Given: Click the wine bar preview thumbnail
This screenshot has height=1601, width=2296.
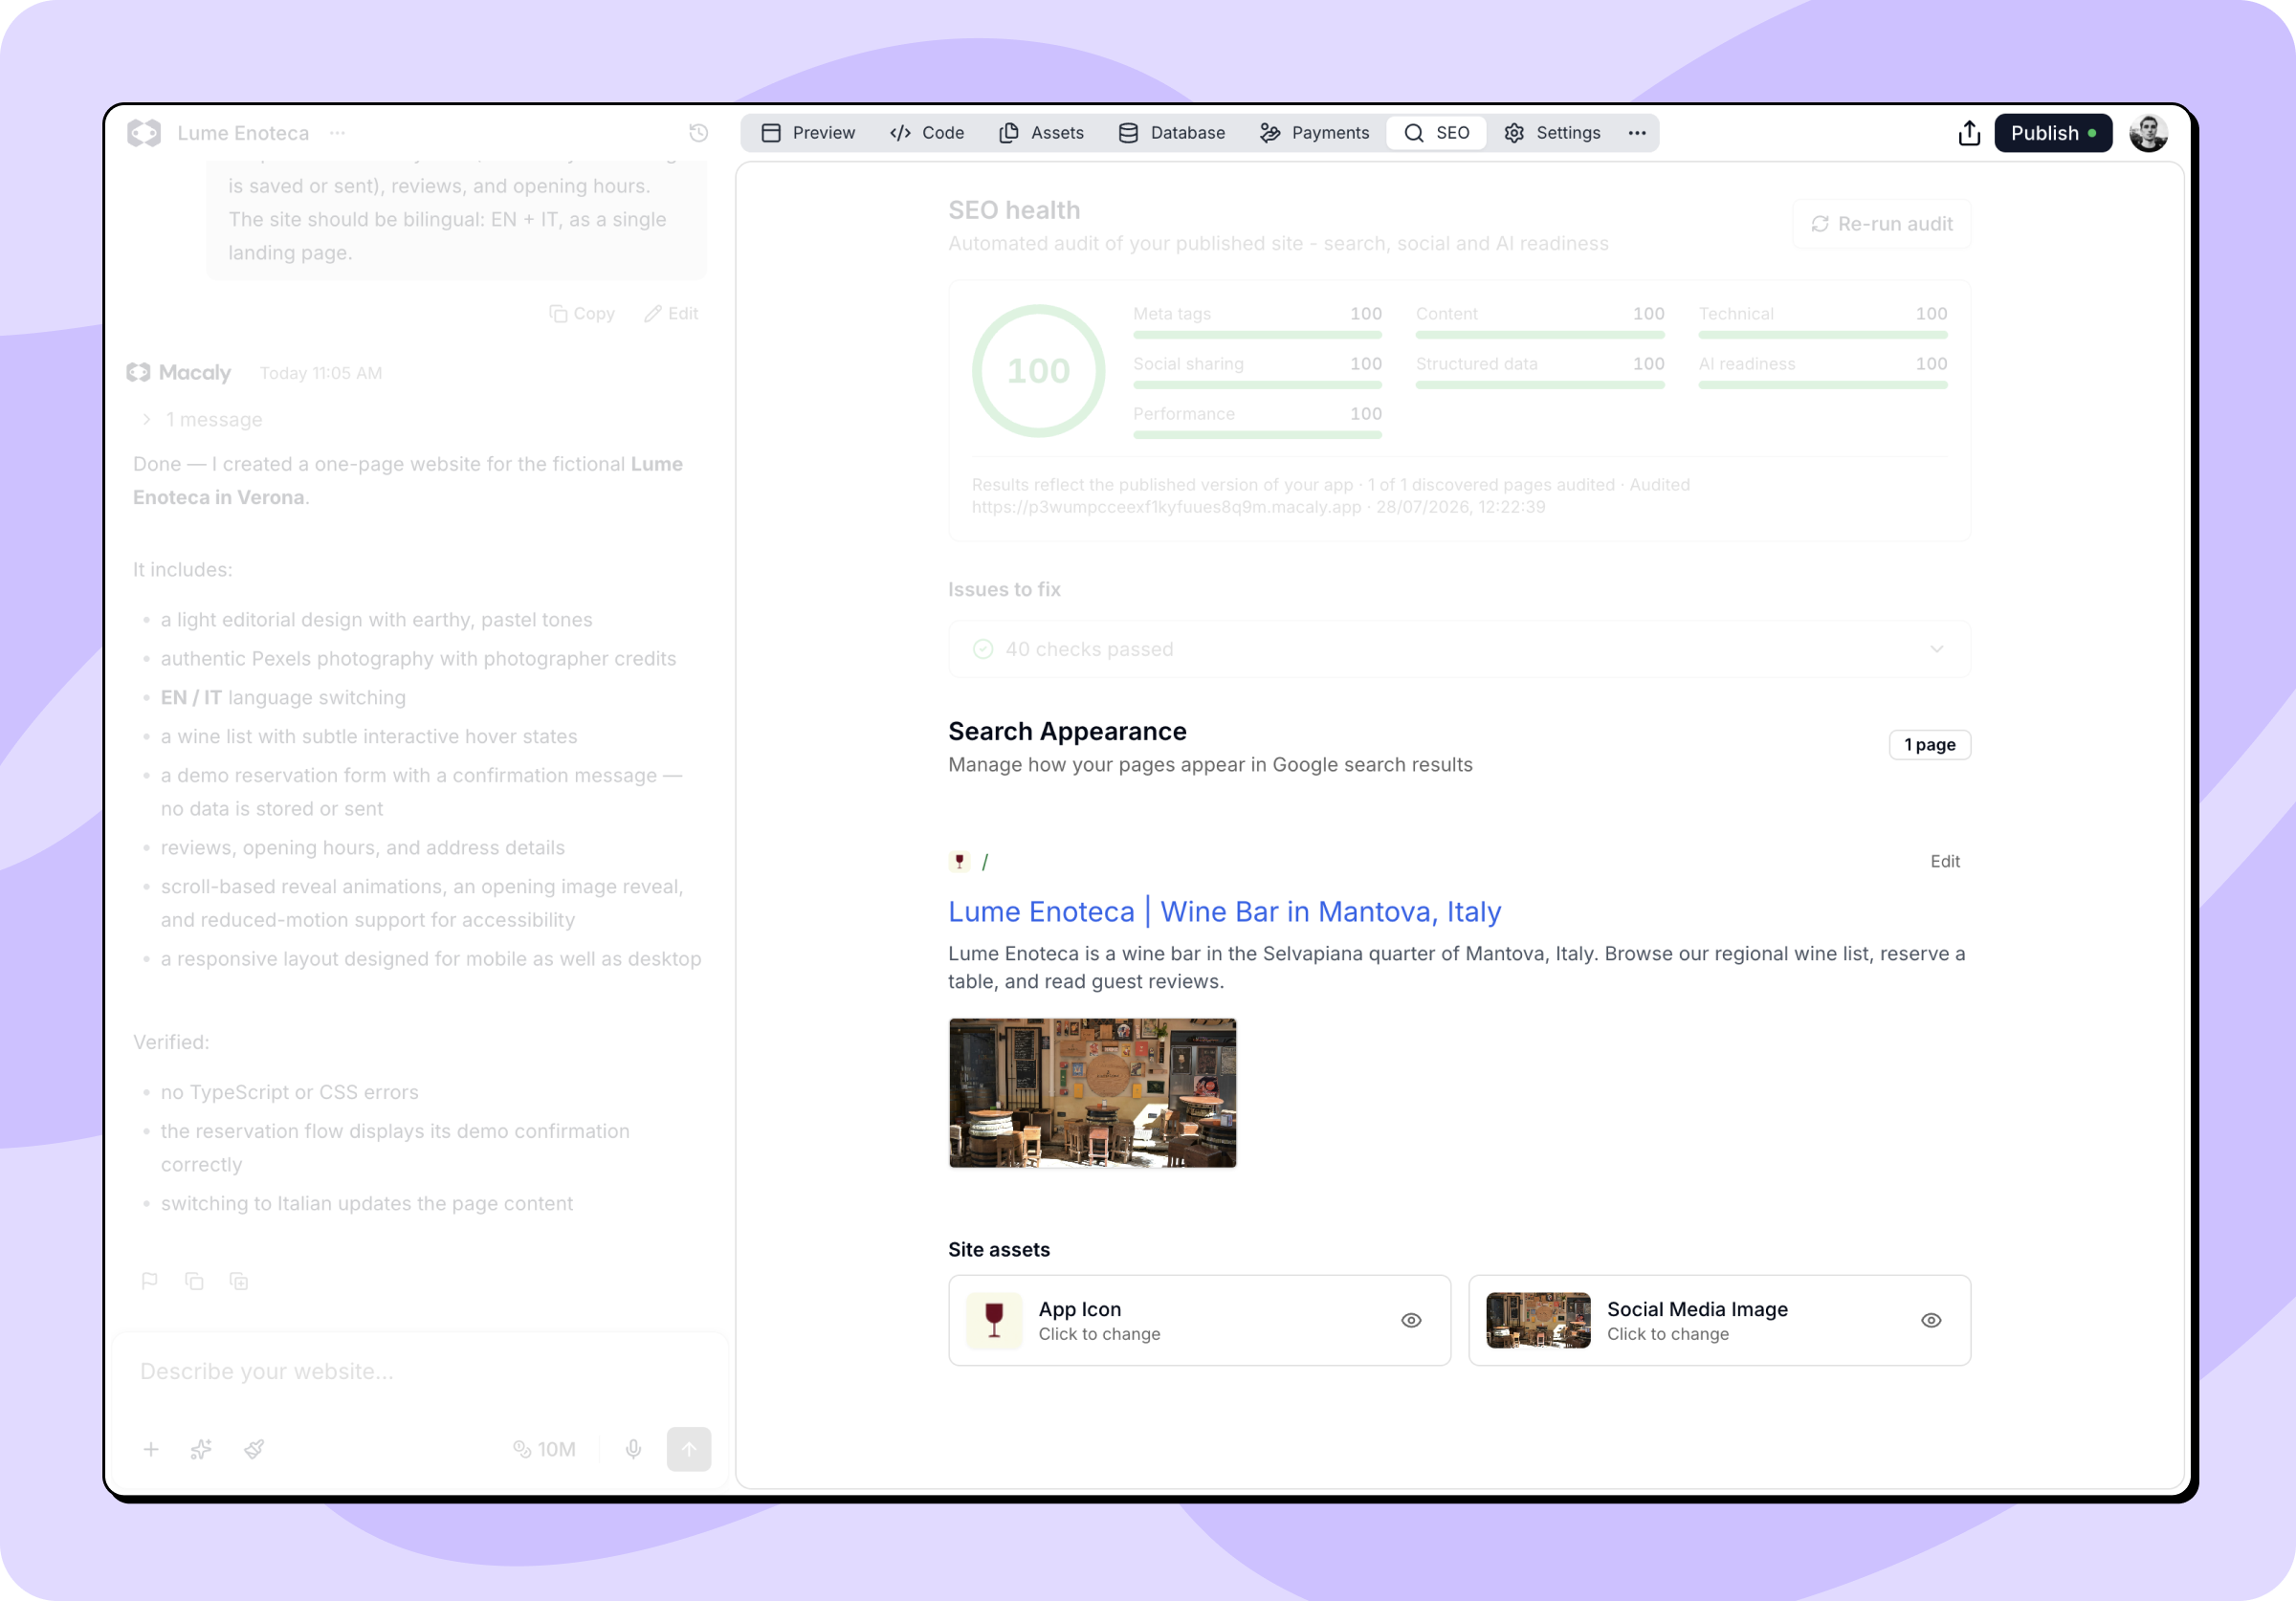Looking at the screenshot, I should 1092,1093.
